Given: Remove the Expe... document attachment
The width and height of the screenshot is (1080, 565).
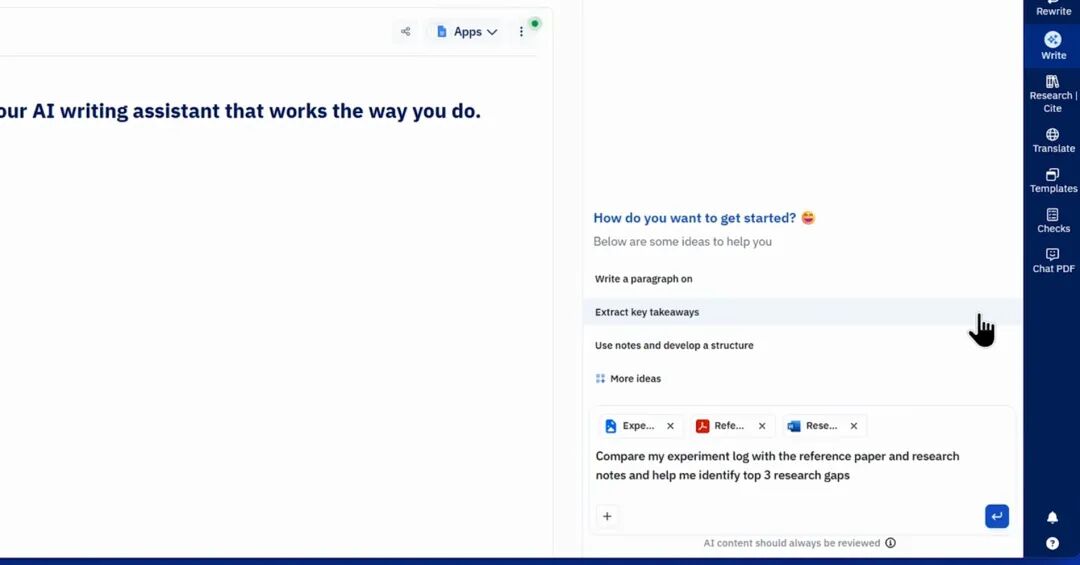Looking at the screenshot, I should (670, 426).
